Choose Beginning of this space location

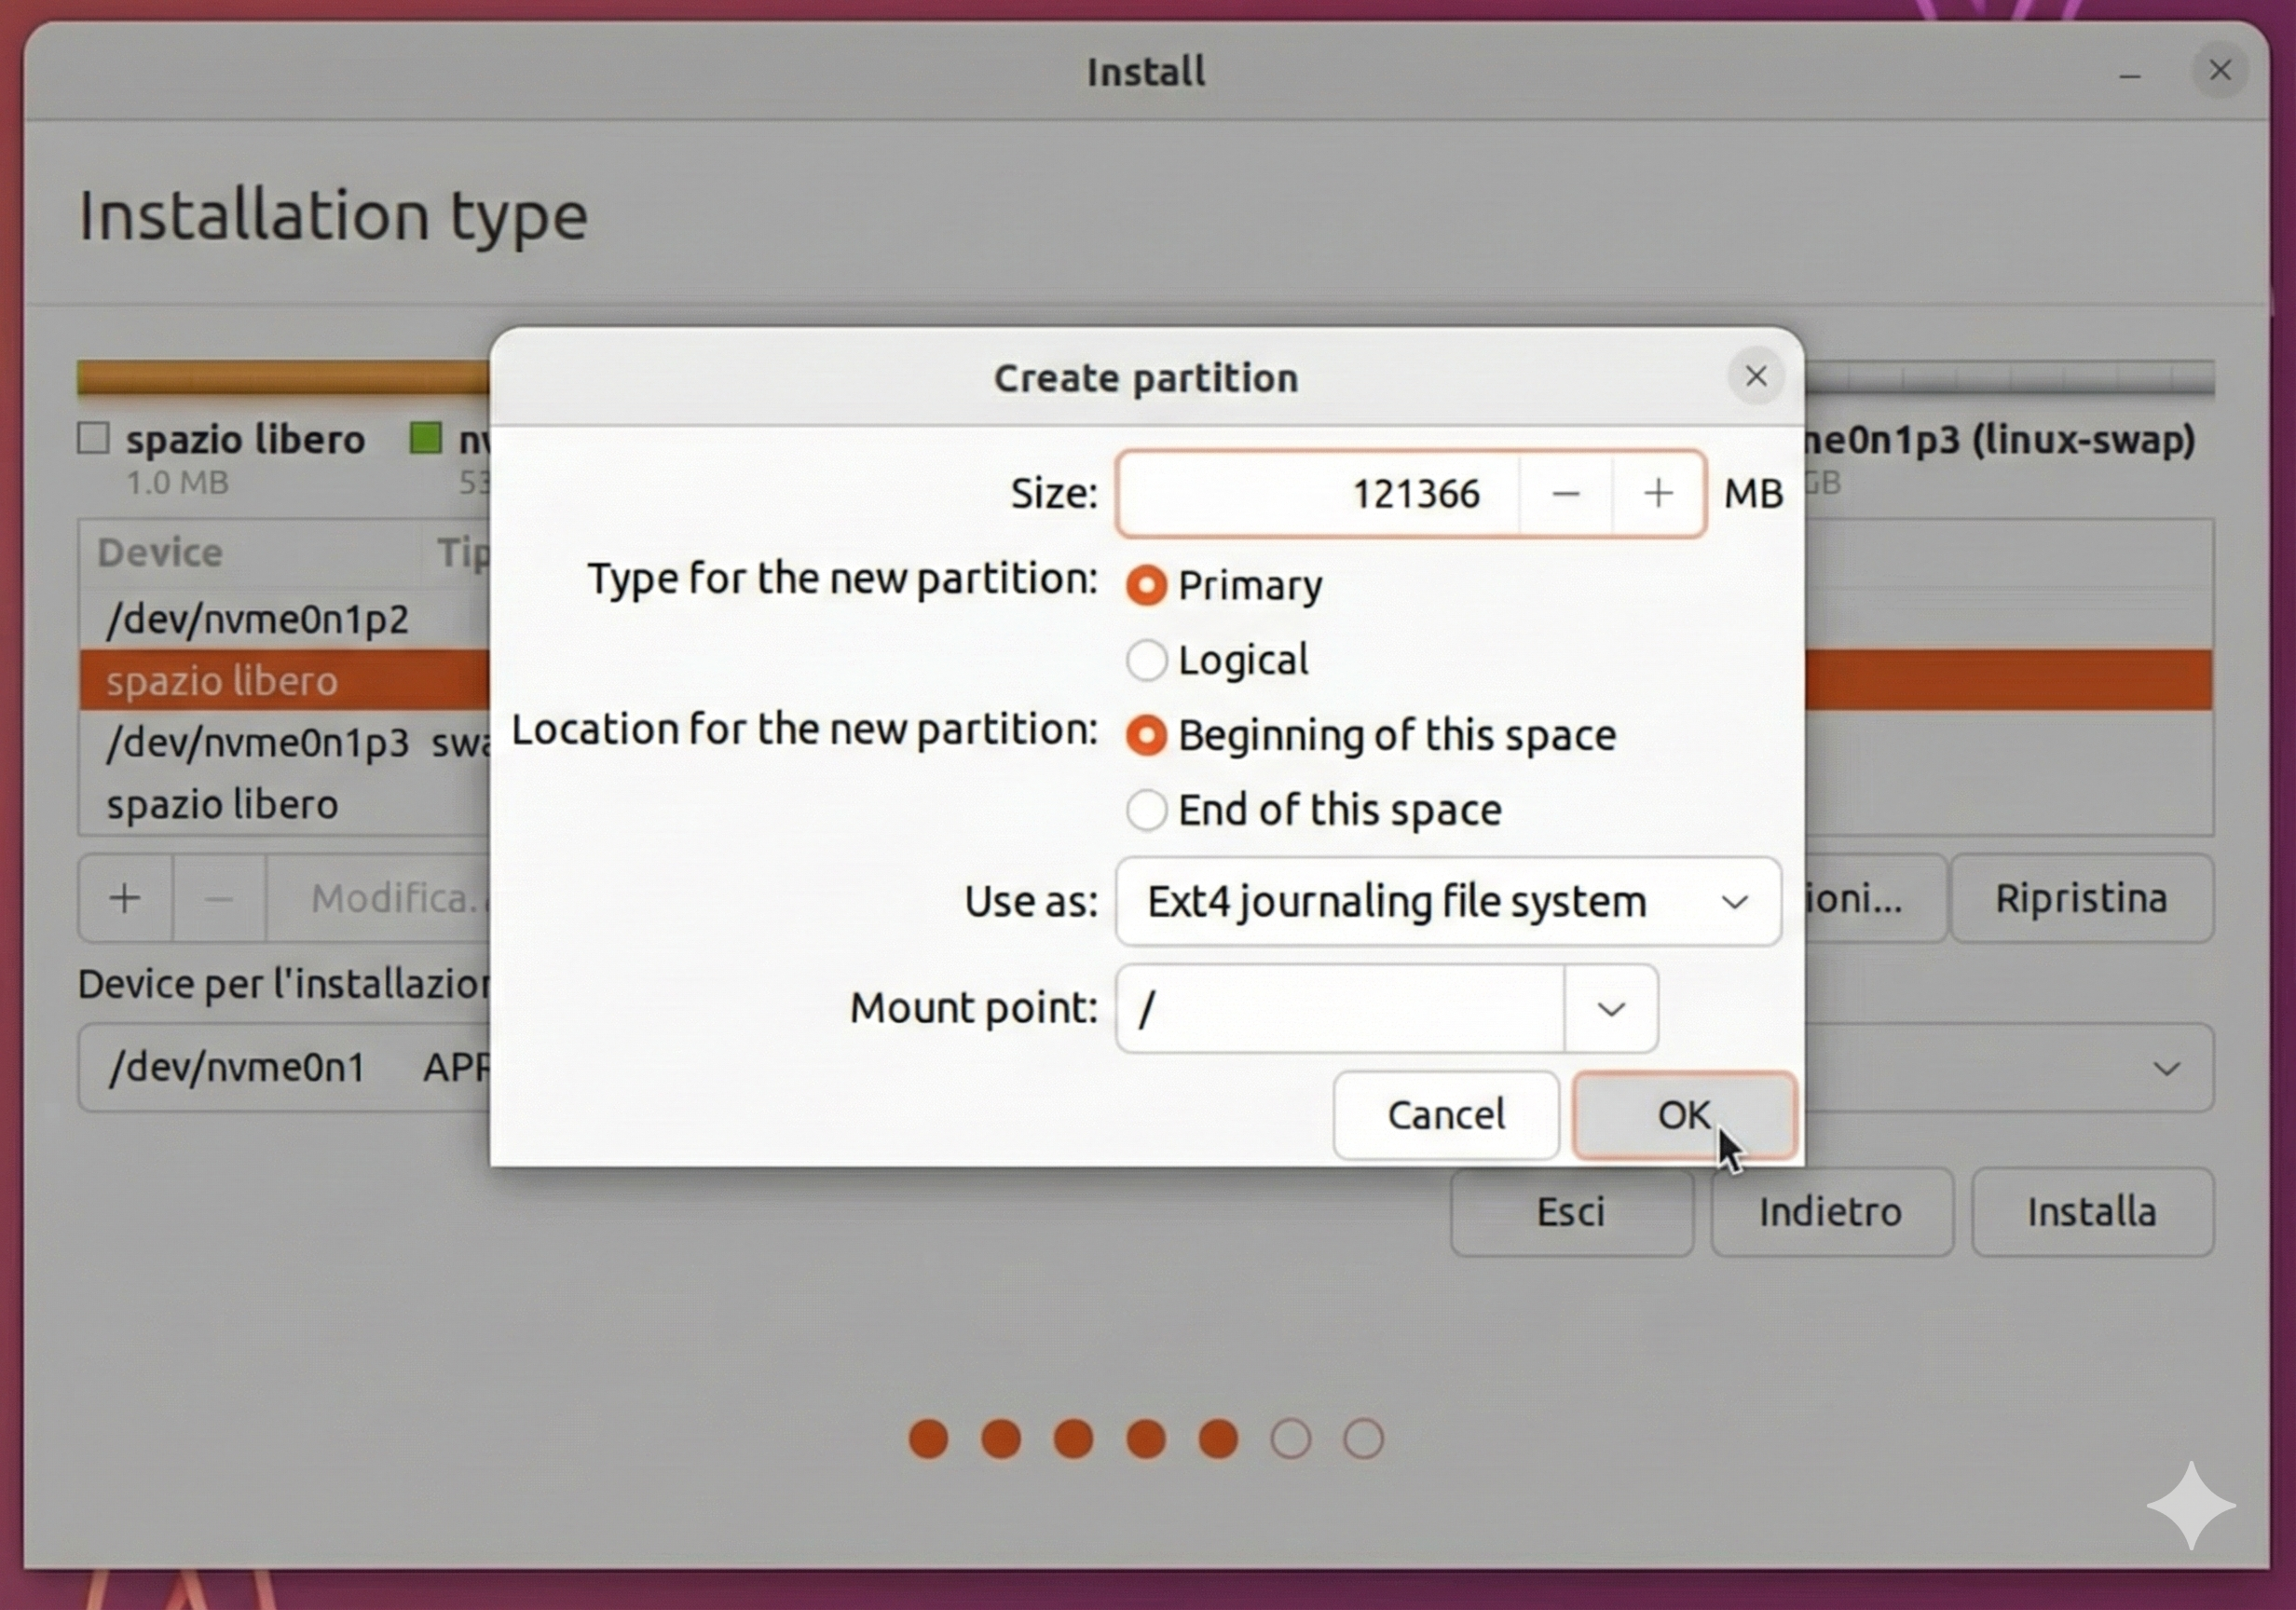pos(1147,735)
